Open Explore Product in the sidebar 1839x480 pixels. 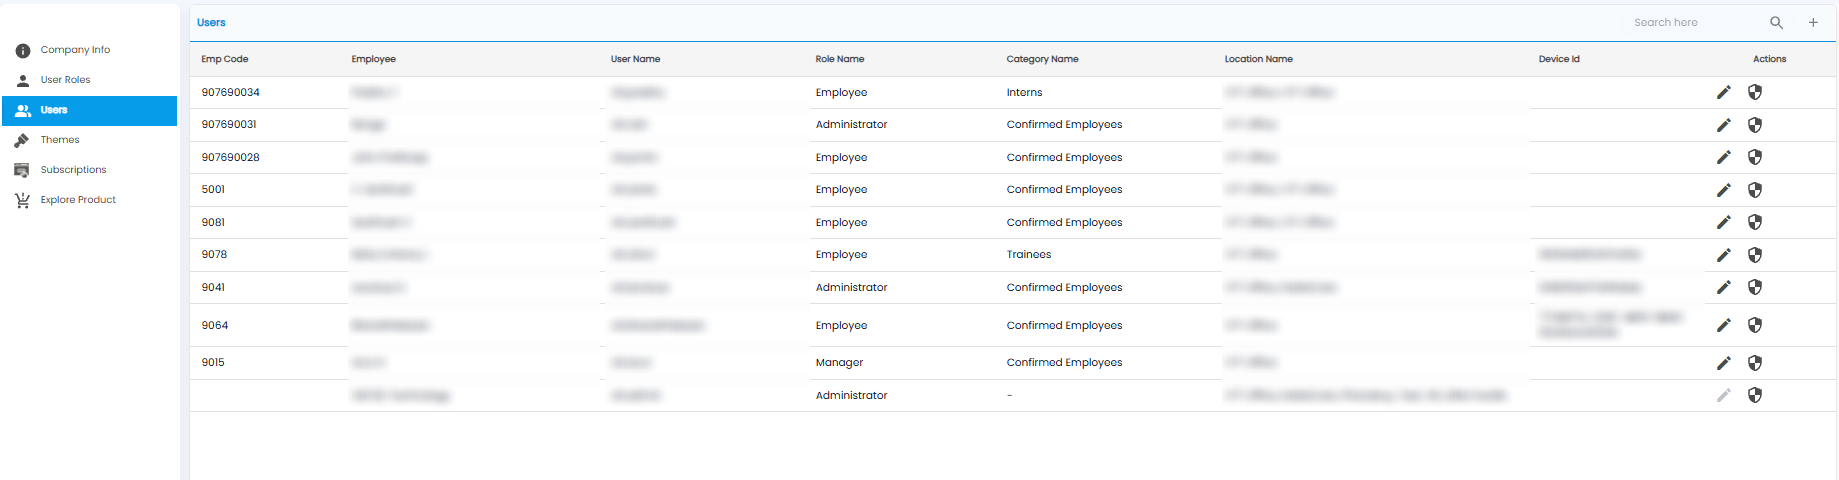click(89, 200)
